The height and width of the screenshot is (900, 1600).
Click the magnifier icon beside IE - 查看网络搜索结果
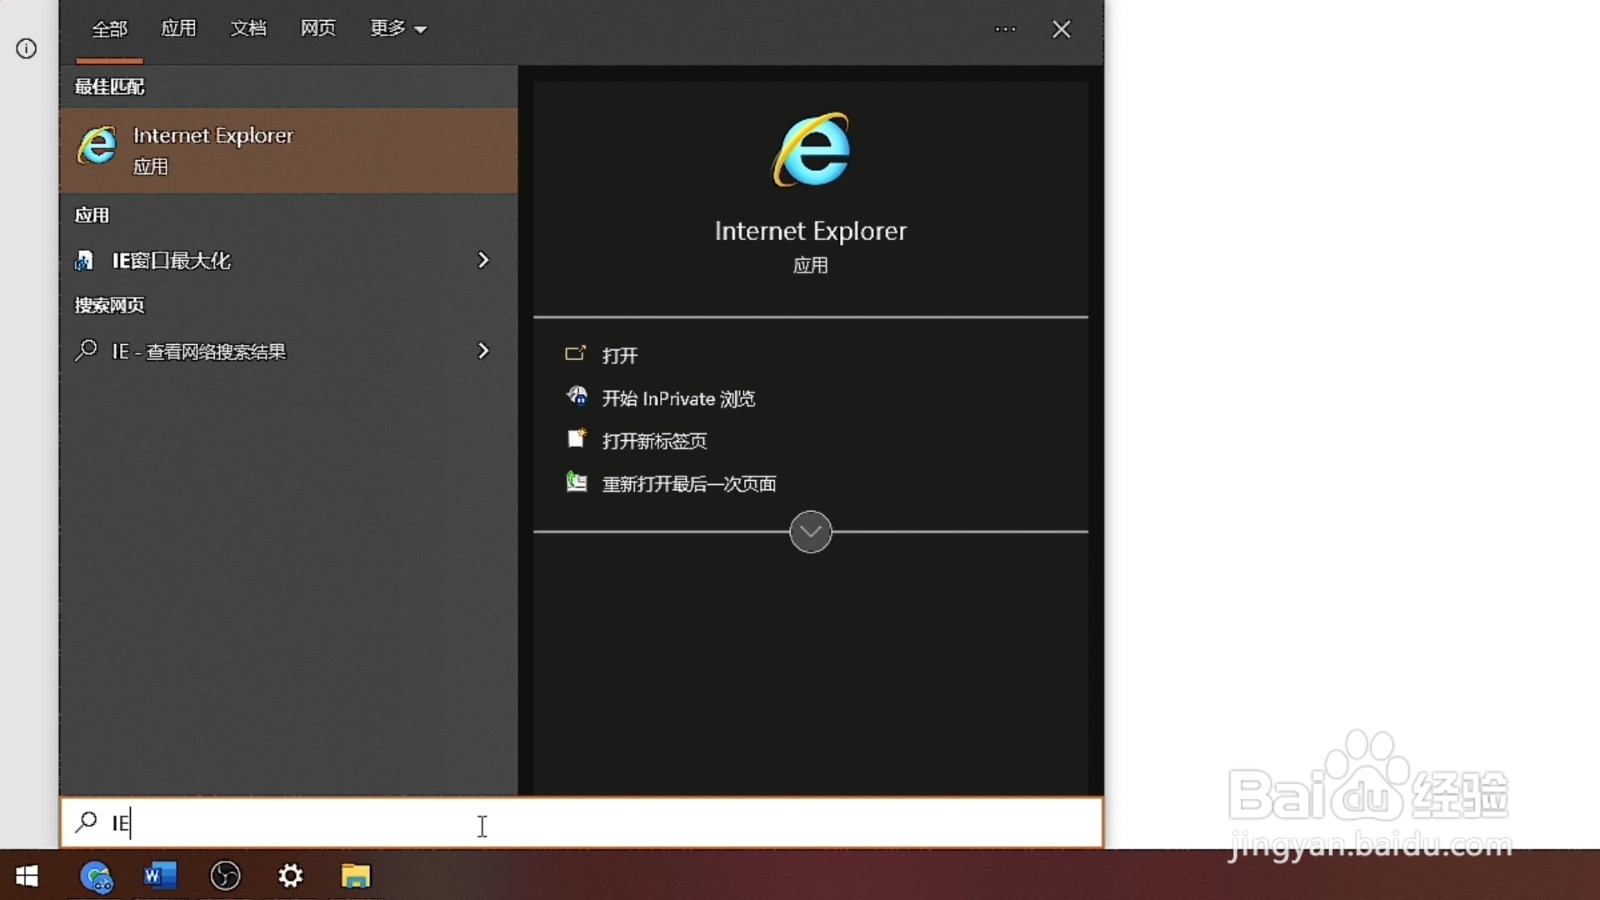[x=86, y=350]
